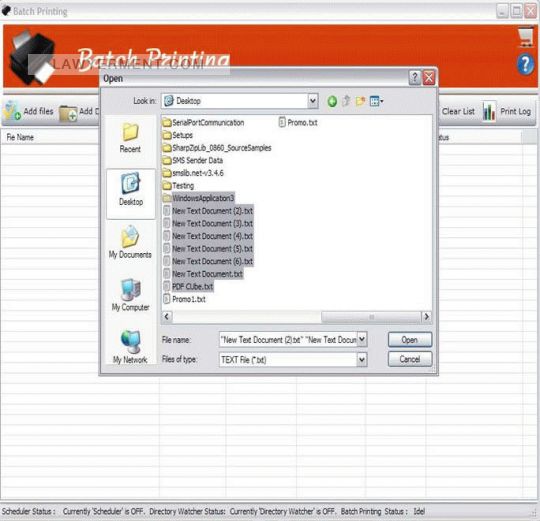
Task: Expand the File name dropdown arrow
Action: coord(362,340)
